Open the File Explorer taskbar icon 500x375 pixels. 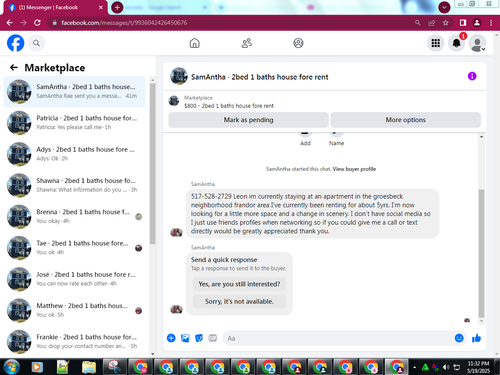tap(89, 367)
